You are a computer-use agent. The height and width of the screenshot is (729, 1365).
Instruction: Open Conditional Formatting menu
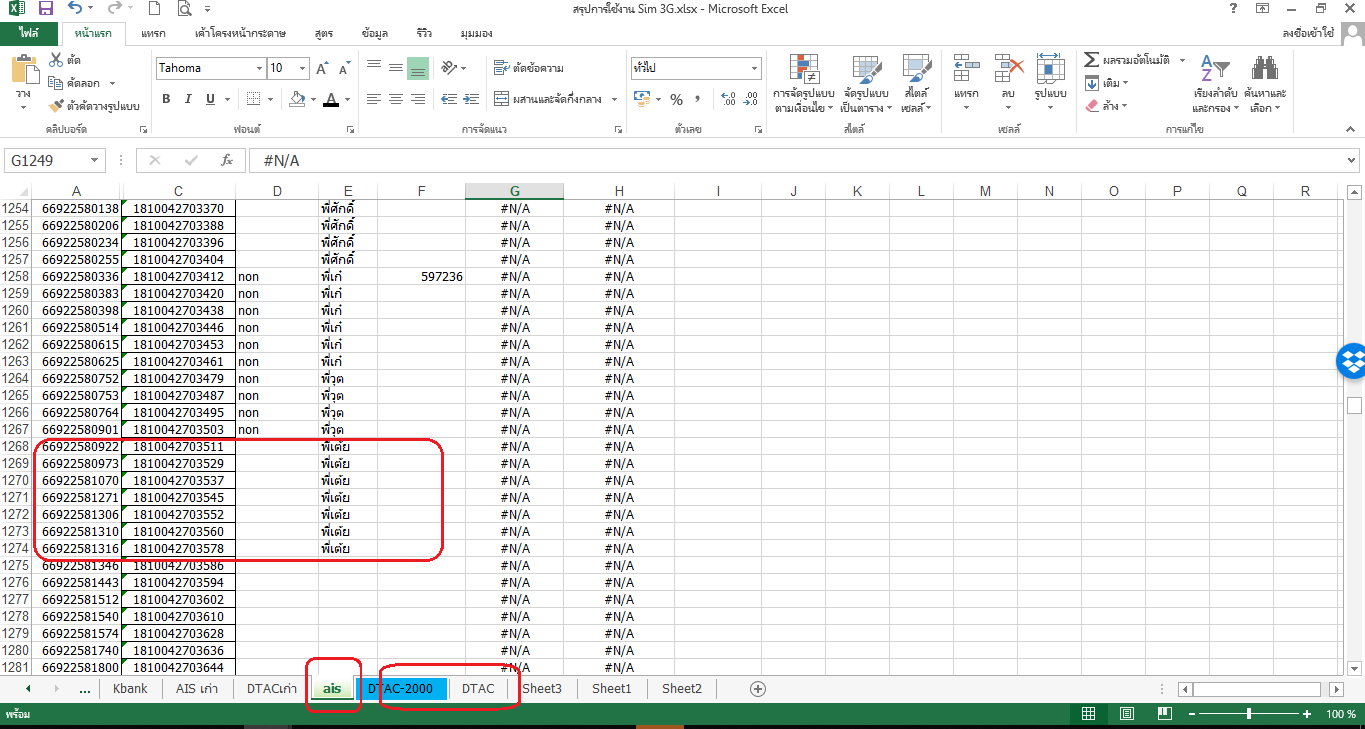pos(804,84)
